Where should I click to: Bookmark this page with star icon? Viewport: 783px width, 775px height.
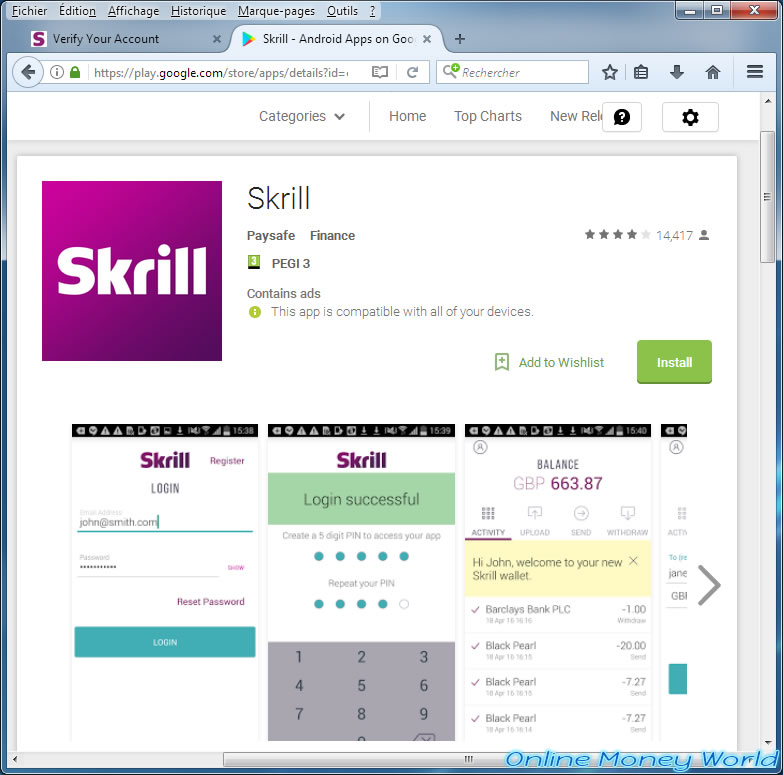pyautogui.click(x=609, y=72)
